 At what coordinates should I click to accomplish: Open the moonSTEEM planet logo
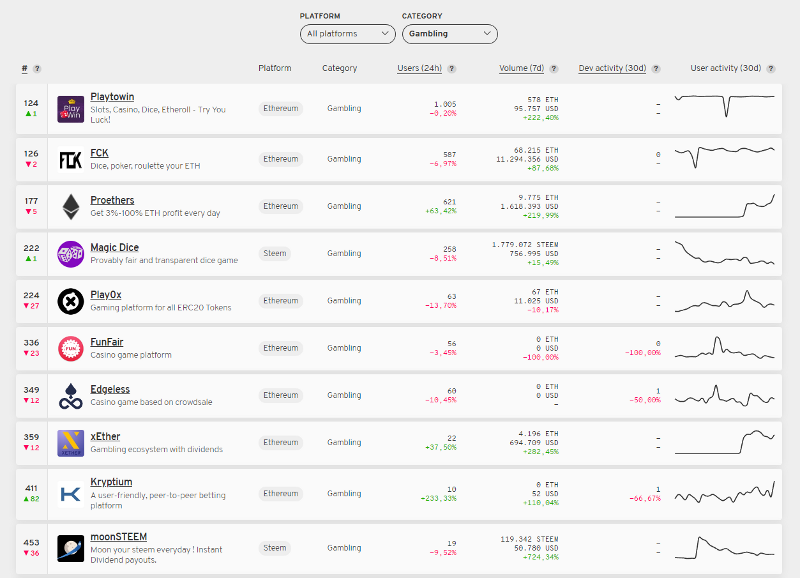pyautogui.click(x=70, y=548)
